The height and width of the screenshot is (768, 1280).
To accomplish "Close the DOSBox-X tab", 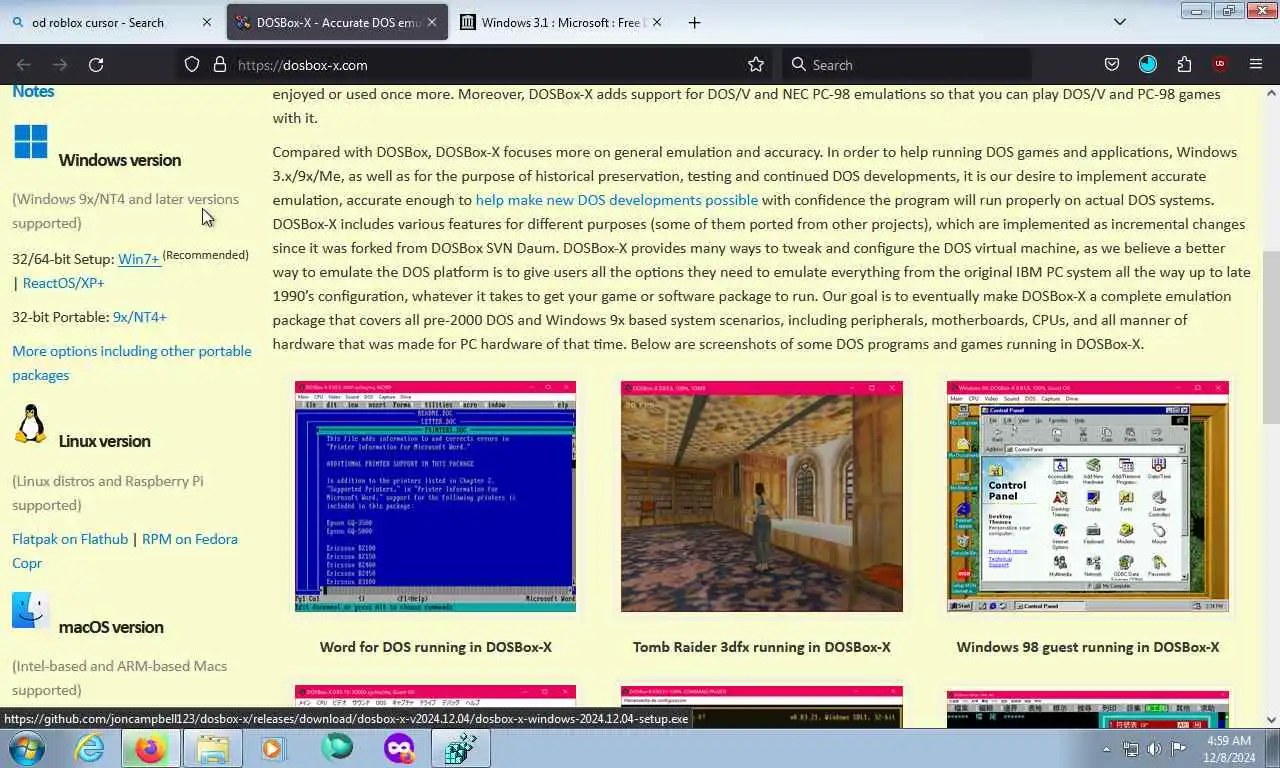I will [x=432, y=22].
